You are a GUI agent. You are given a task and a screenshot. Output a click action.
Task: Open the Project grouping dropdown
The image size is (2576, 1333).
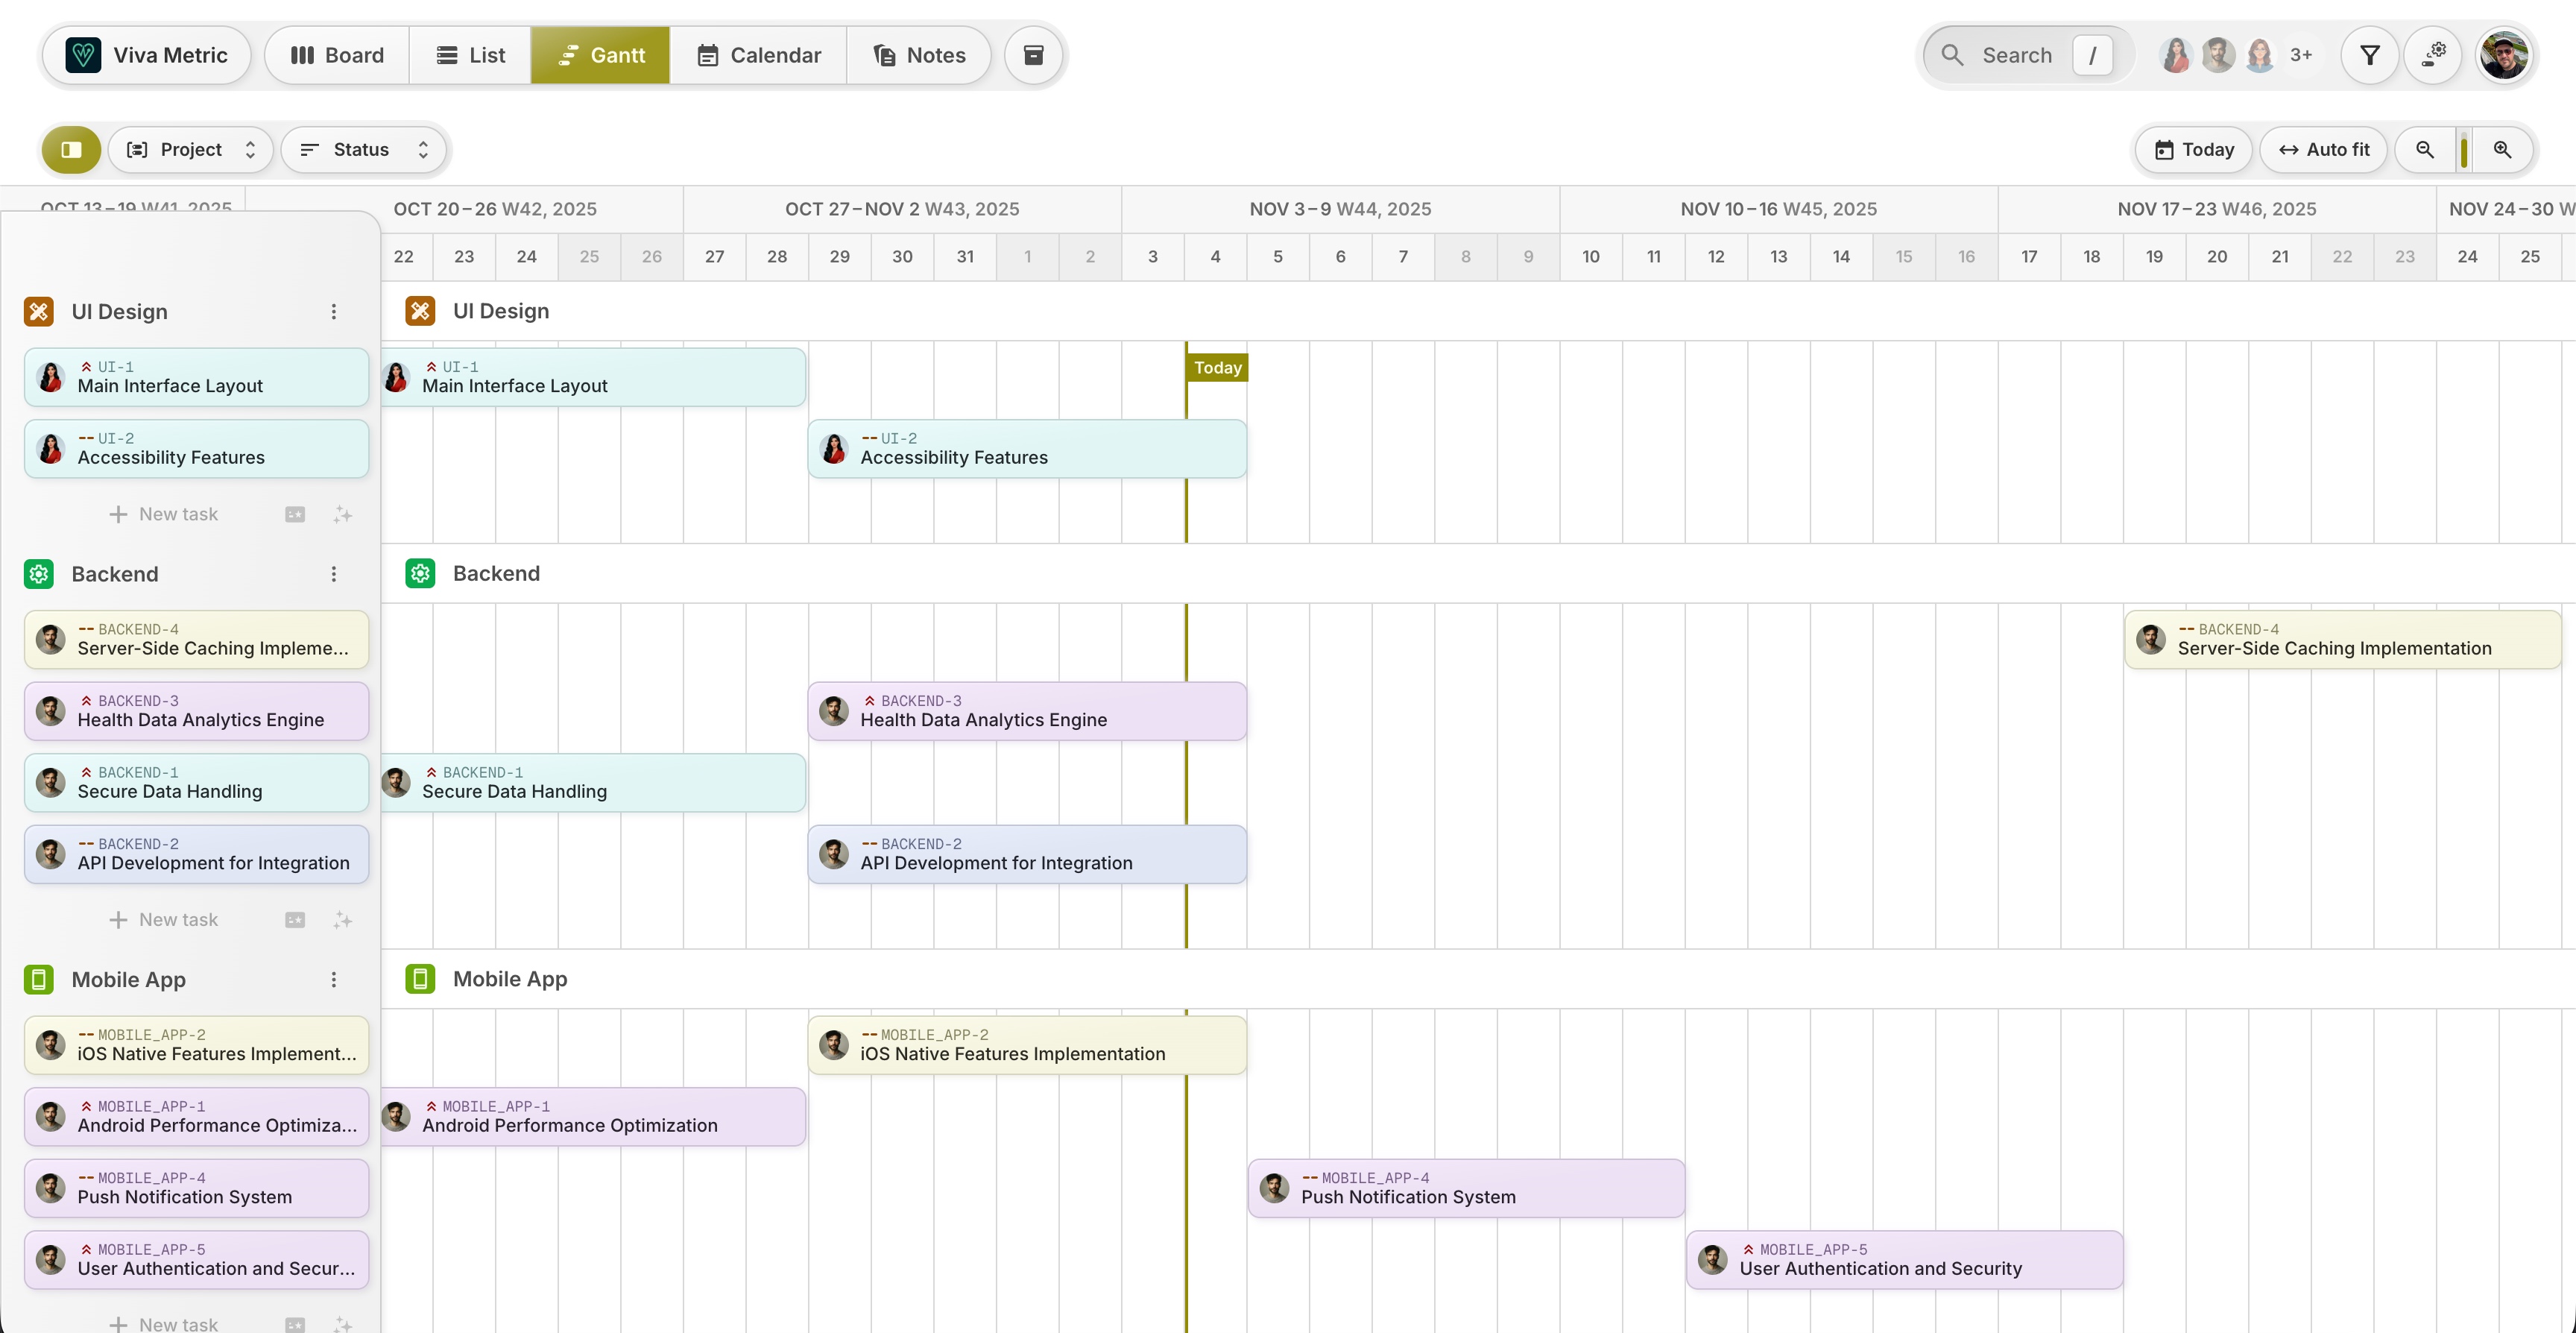[191, 150]
